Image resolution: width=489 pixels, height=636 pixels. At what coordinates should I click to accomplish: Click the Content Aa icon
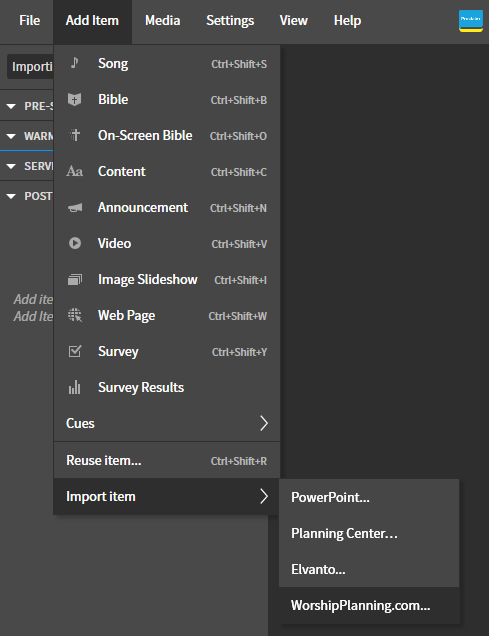tap(75, 171)
